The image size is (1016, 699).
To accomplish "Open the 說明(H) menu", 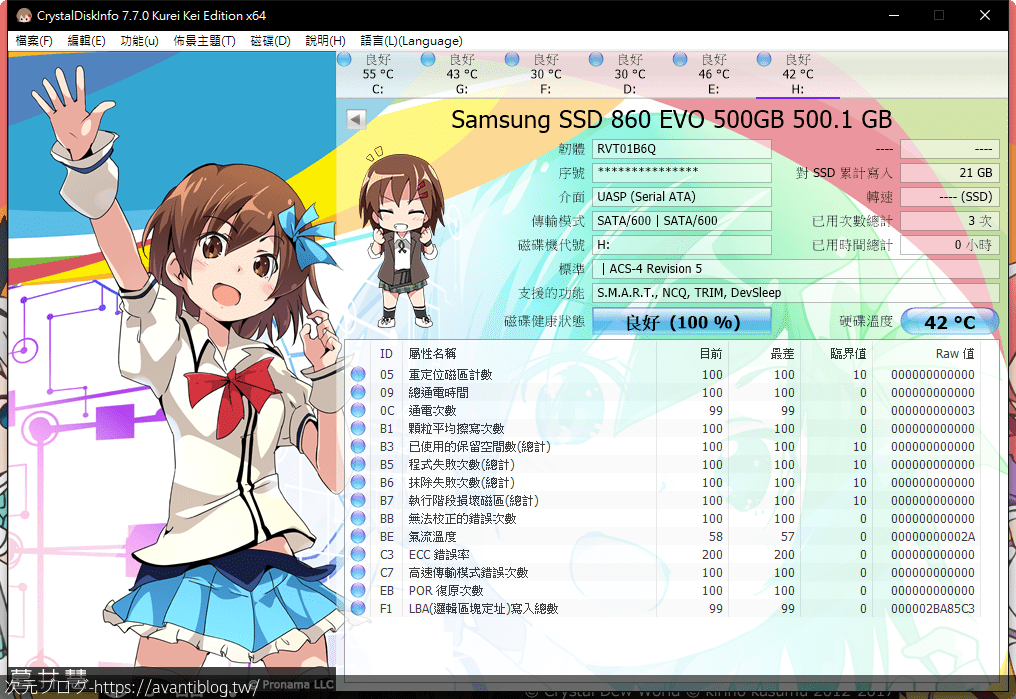I will (325, 41).
